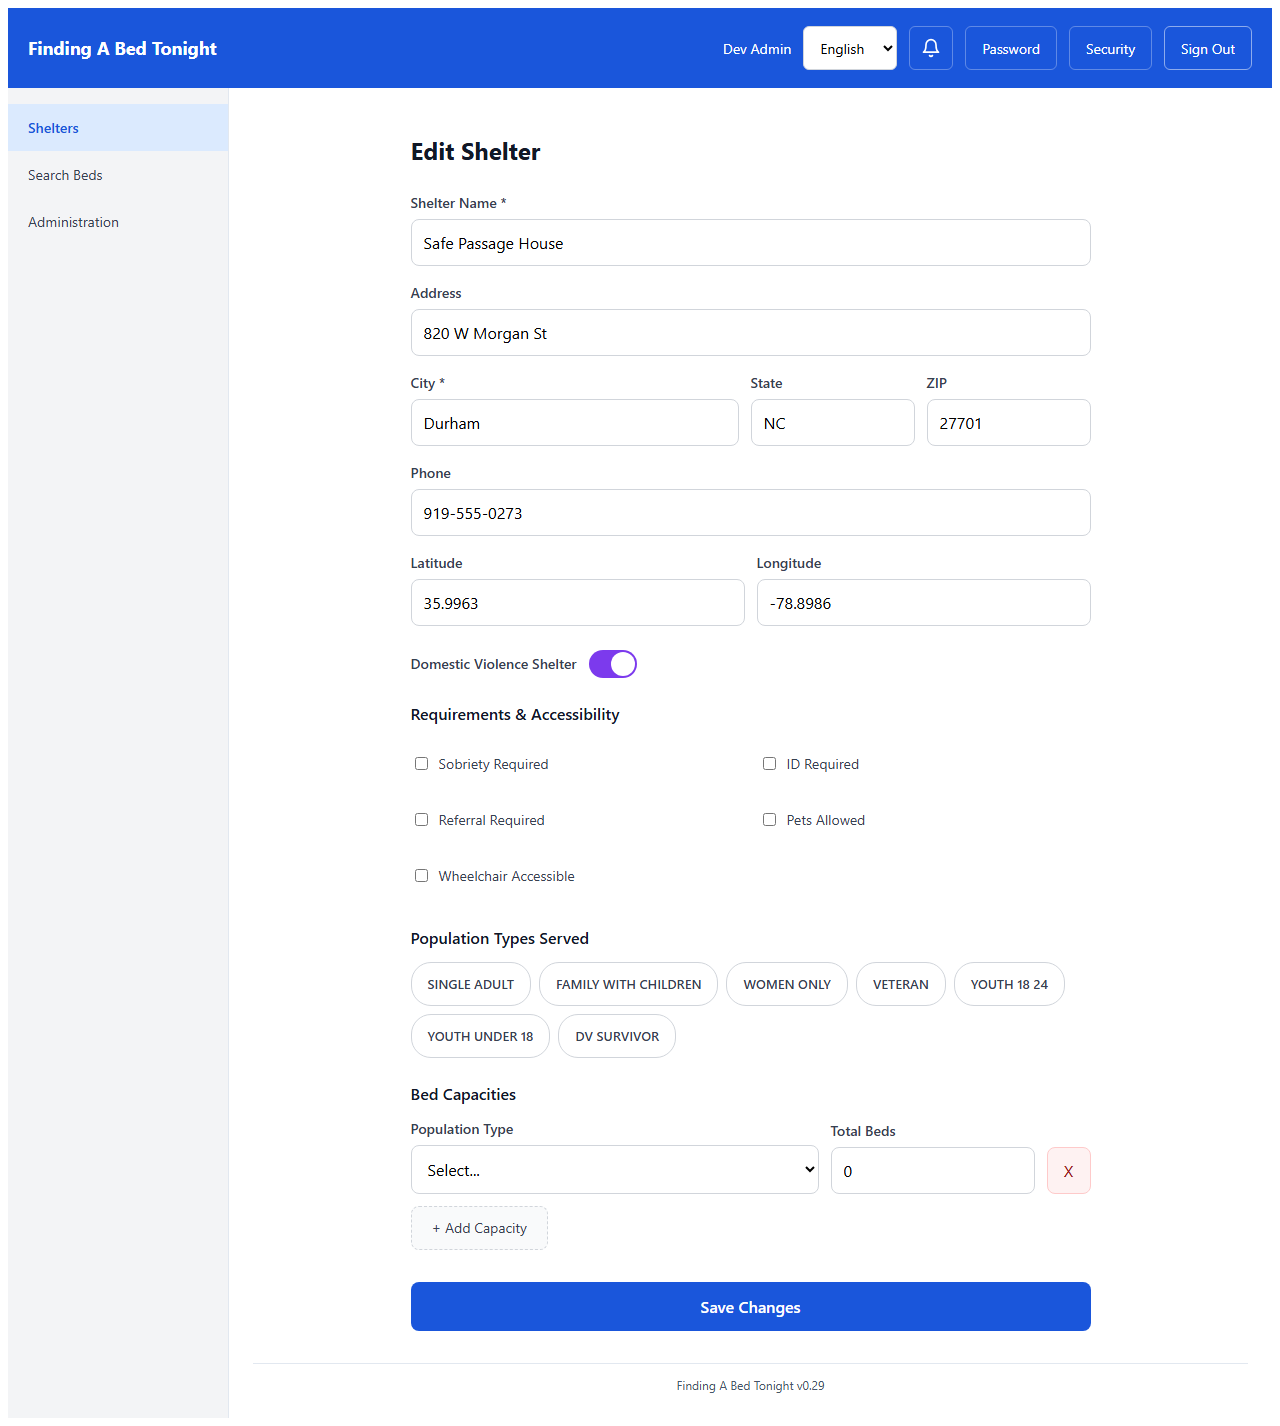The width and height of the screenshot is (1280, 1426).
Task: Open the English language dropdown
Action: pyautogui.click(x=849, y=47)
